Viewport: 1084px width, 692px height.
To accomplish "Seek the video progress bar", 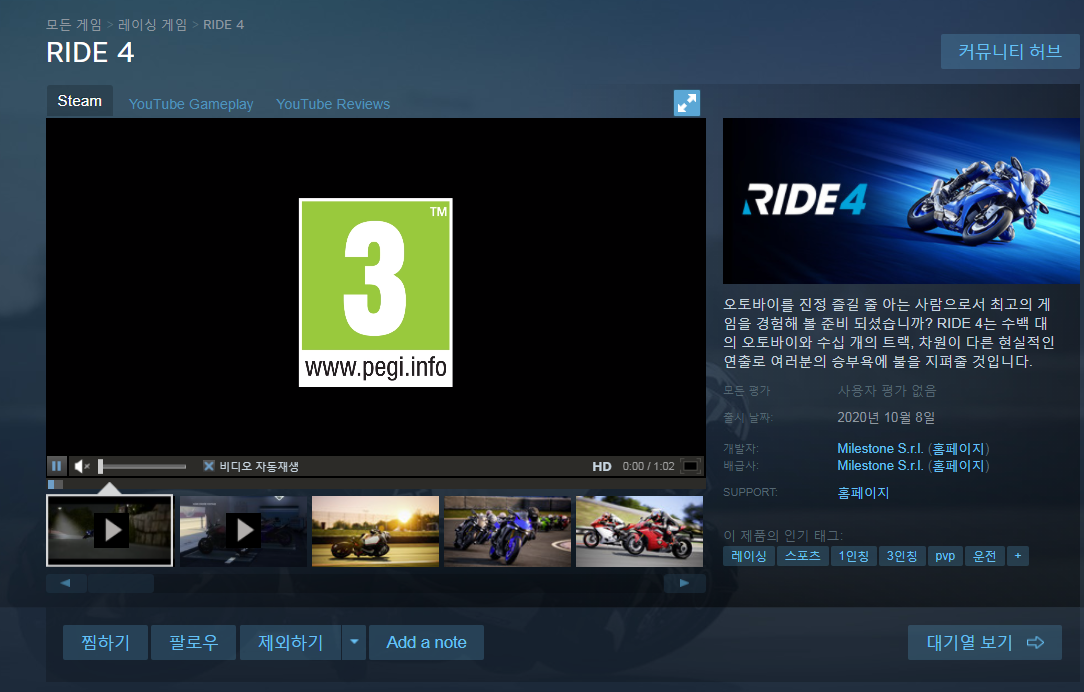I will point(375,485).
